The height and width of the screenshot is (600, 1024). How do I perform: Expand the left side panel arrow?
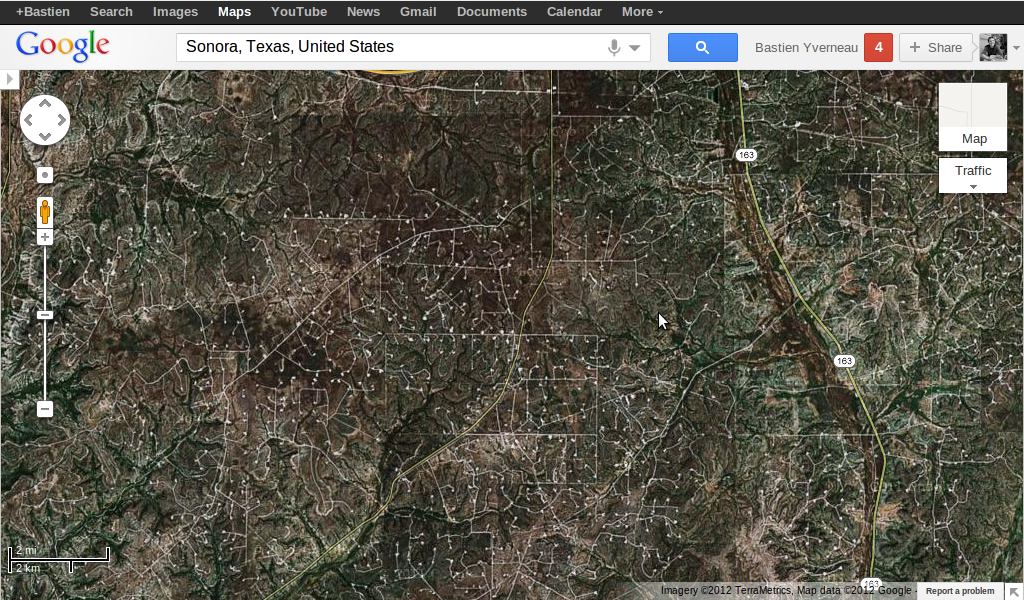click(10, 79)
